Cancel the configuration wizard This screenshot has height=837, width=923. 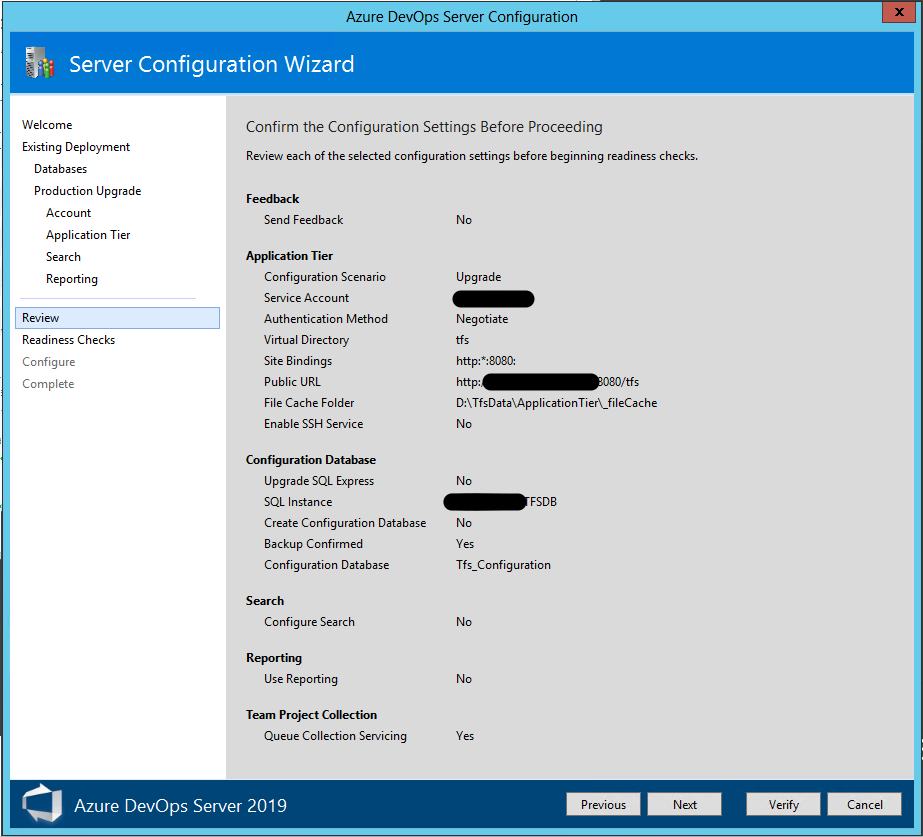[x=864, y=804]
